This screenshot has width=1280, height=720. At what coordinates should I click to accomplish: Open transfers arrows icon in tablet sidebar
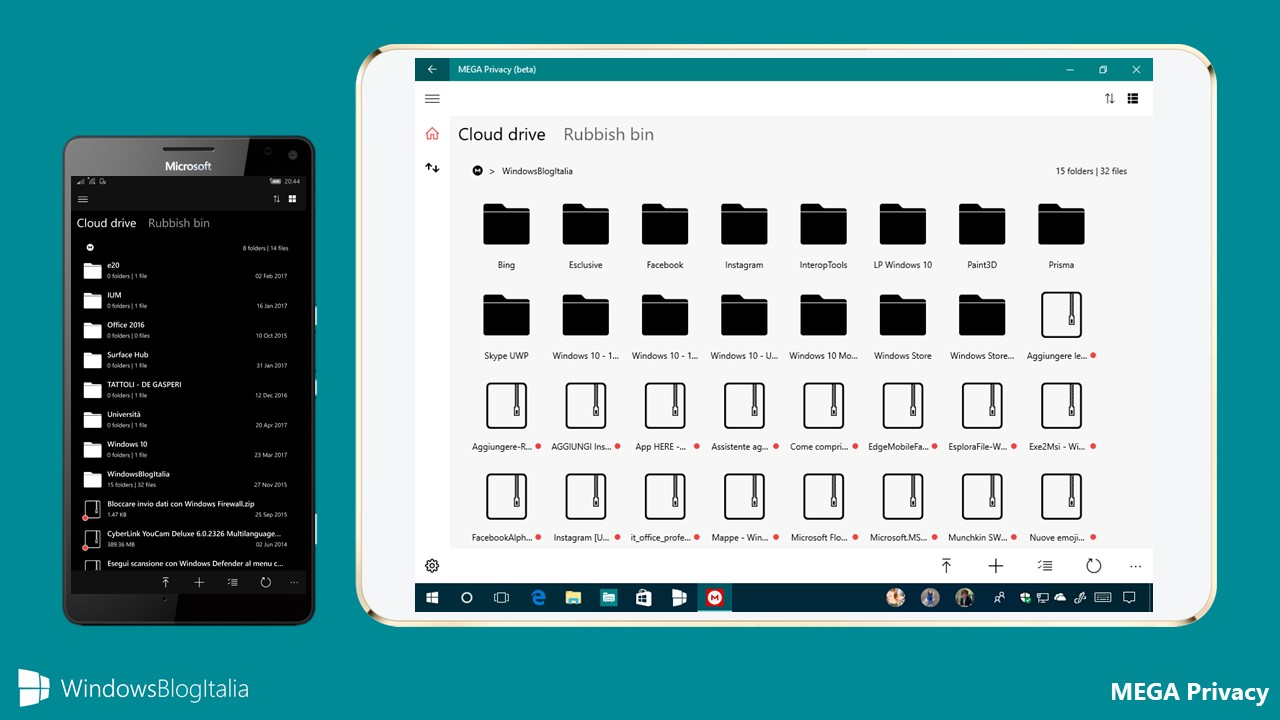(432, 168)
